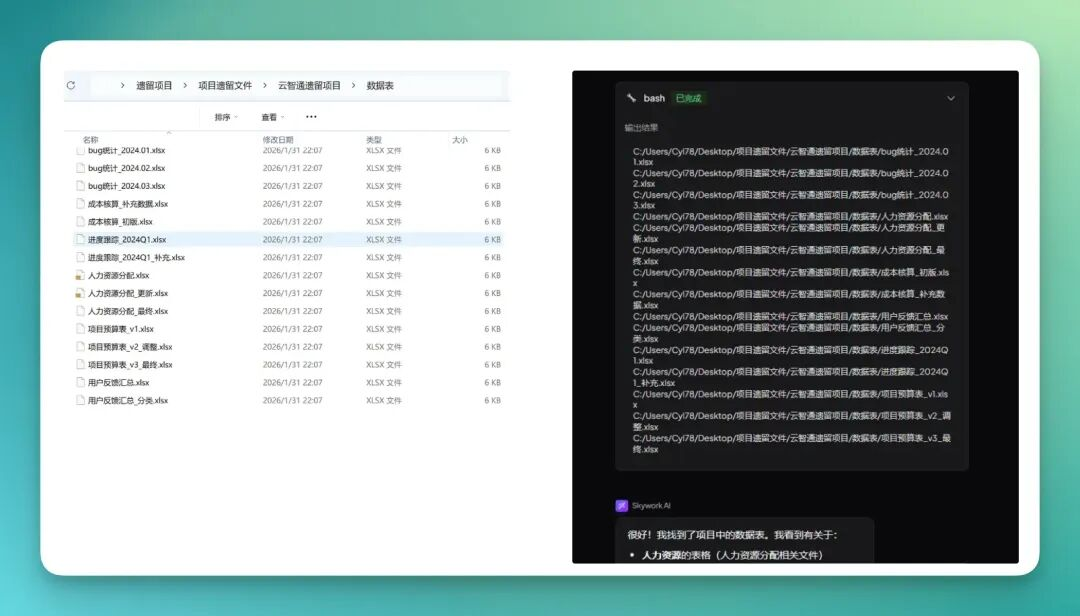Click the 已完成 status badge

688,98
